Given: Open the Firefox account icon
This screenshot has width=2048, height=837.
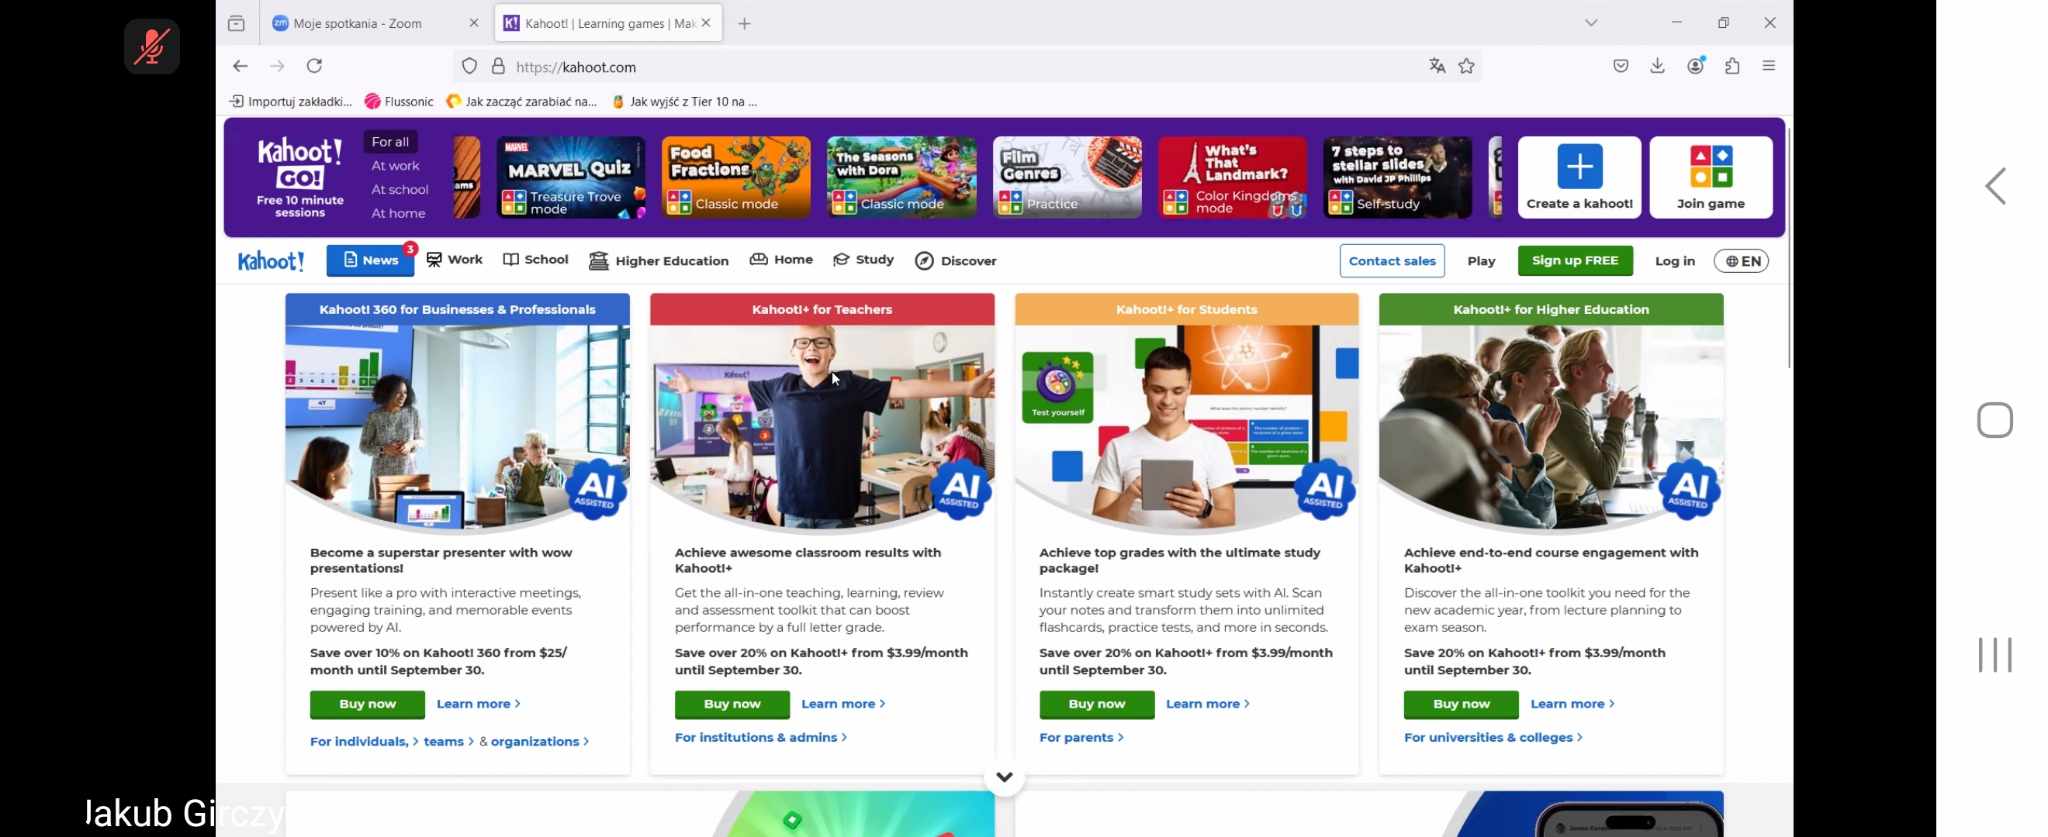Looking at the screenshot, I should [x=1696, y=66].
